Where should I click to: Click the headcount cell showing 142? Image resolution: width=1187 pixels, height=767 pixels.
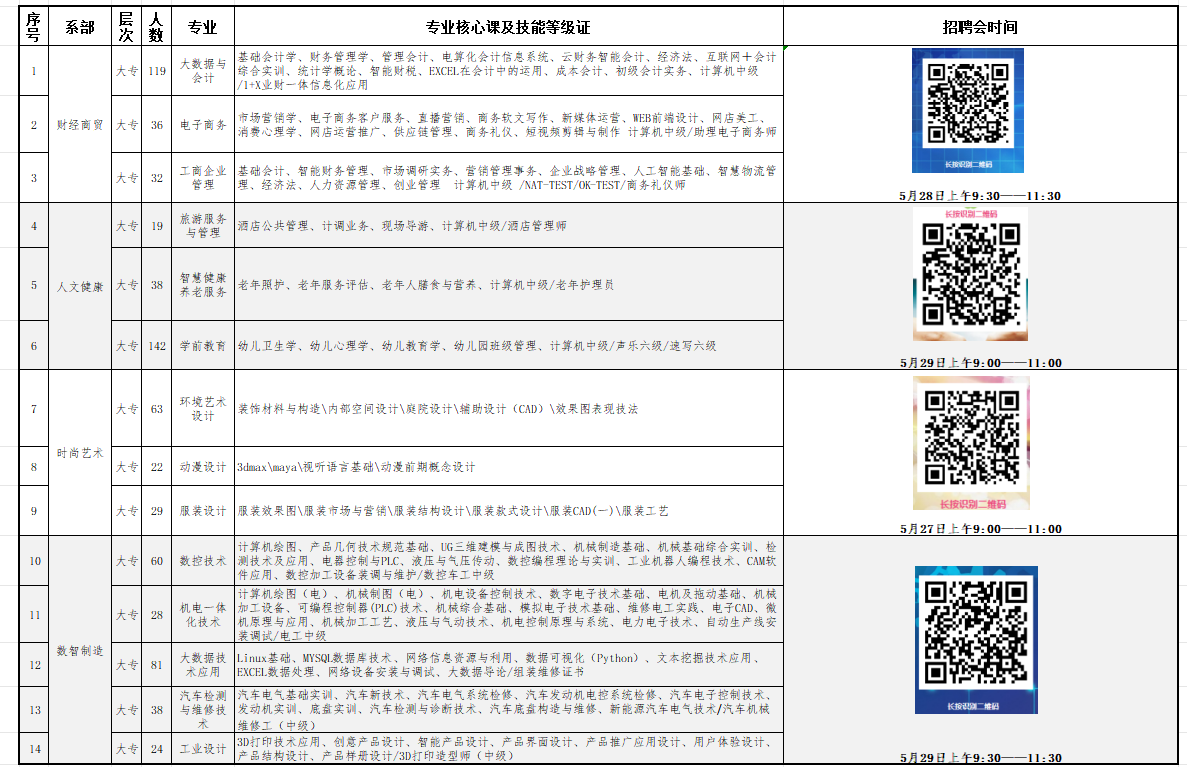point(156,346)
